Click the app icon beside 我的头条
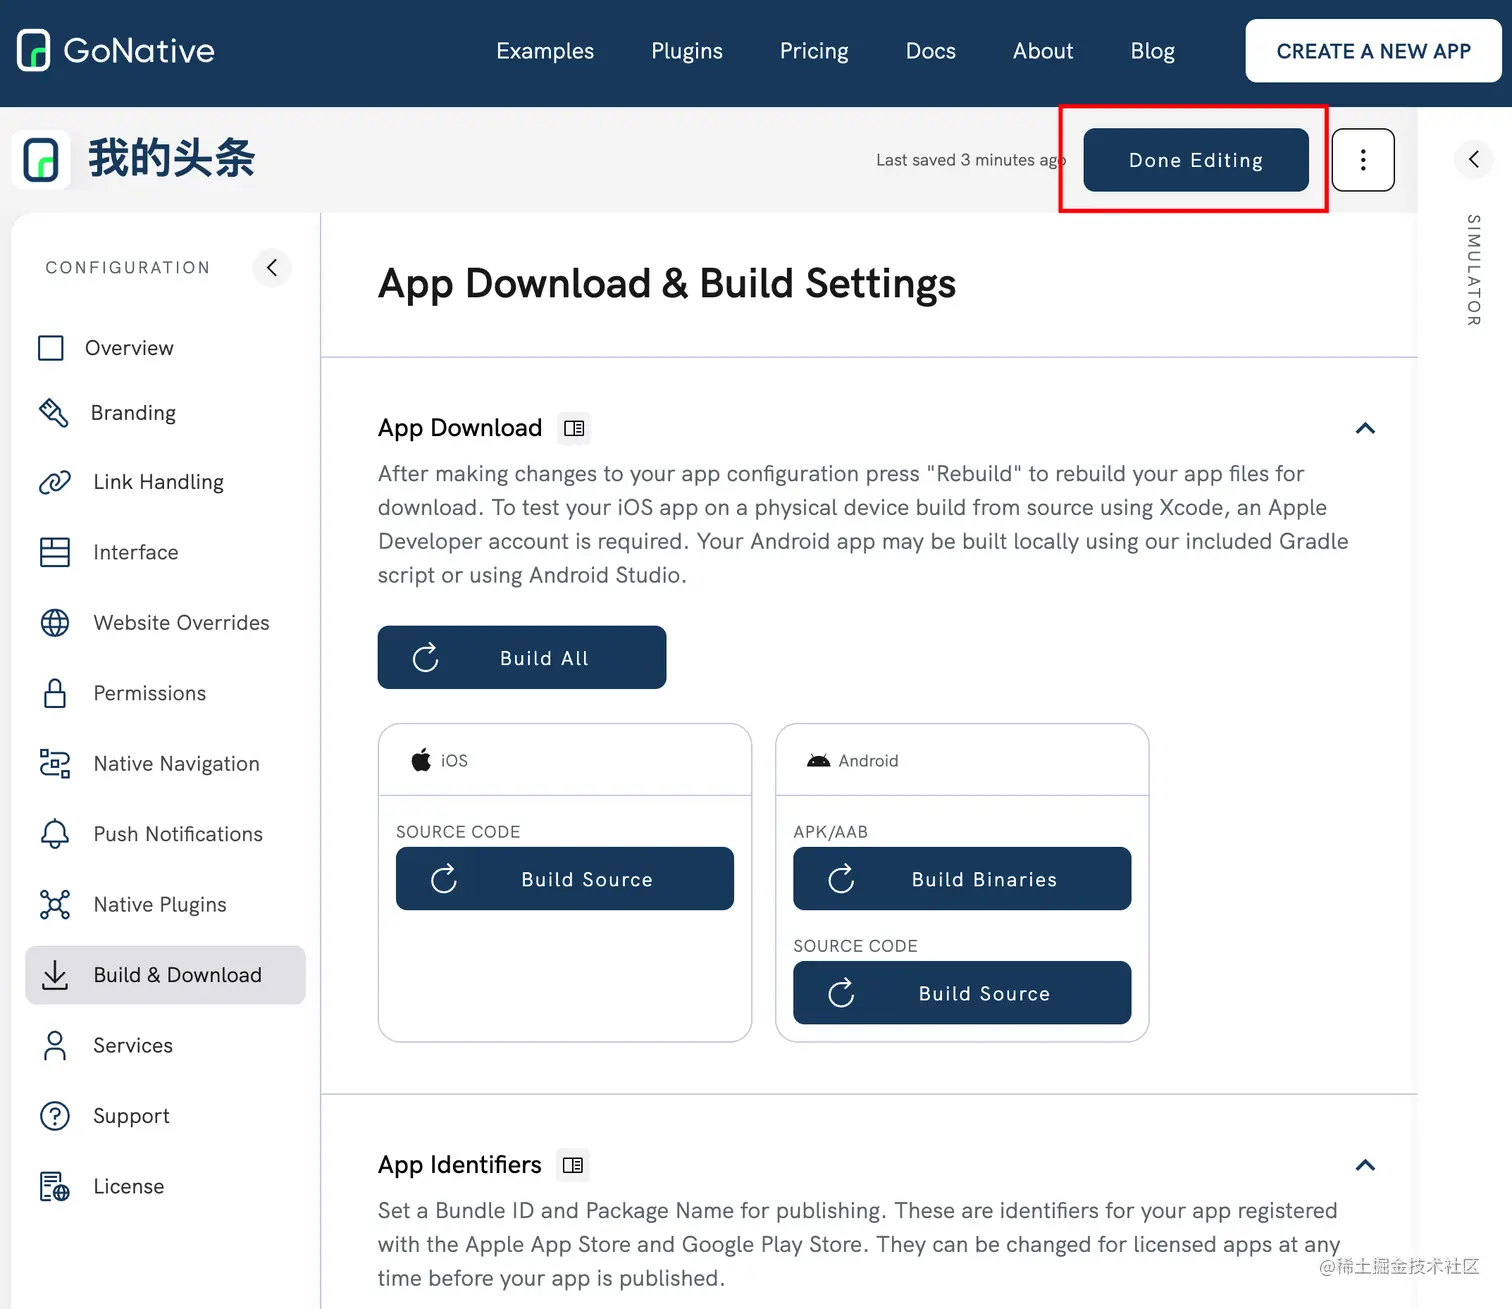This screenshot has height=1309, width=1512. pyautogui.click(x=41, y=160)
